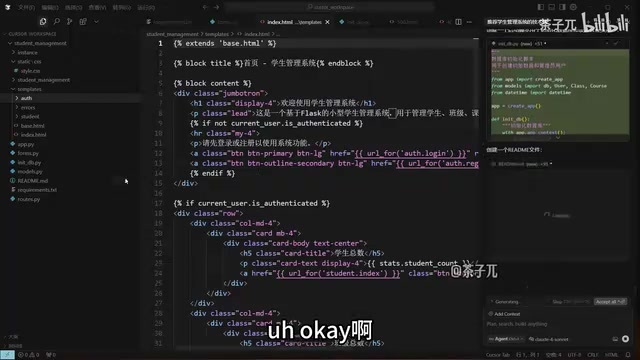
Task: Open the claude-4-sonnet model selector
Action: [x=548, y=339]
